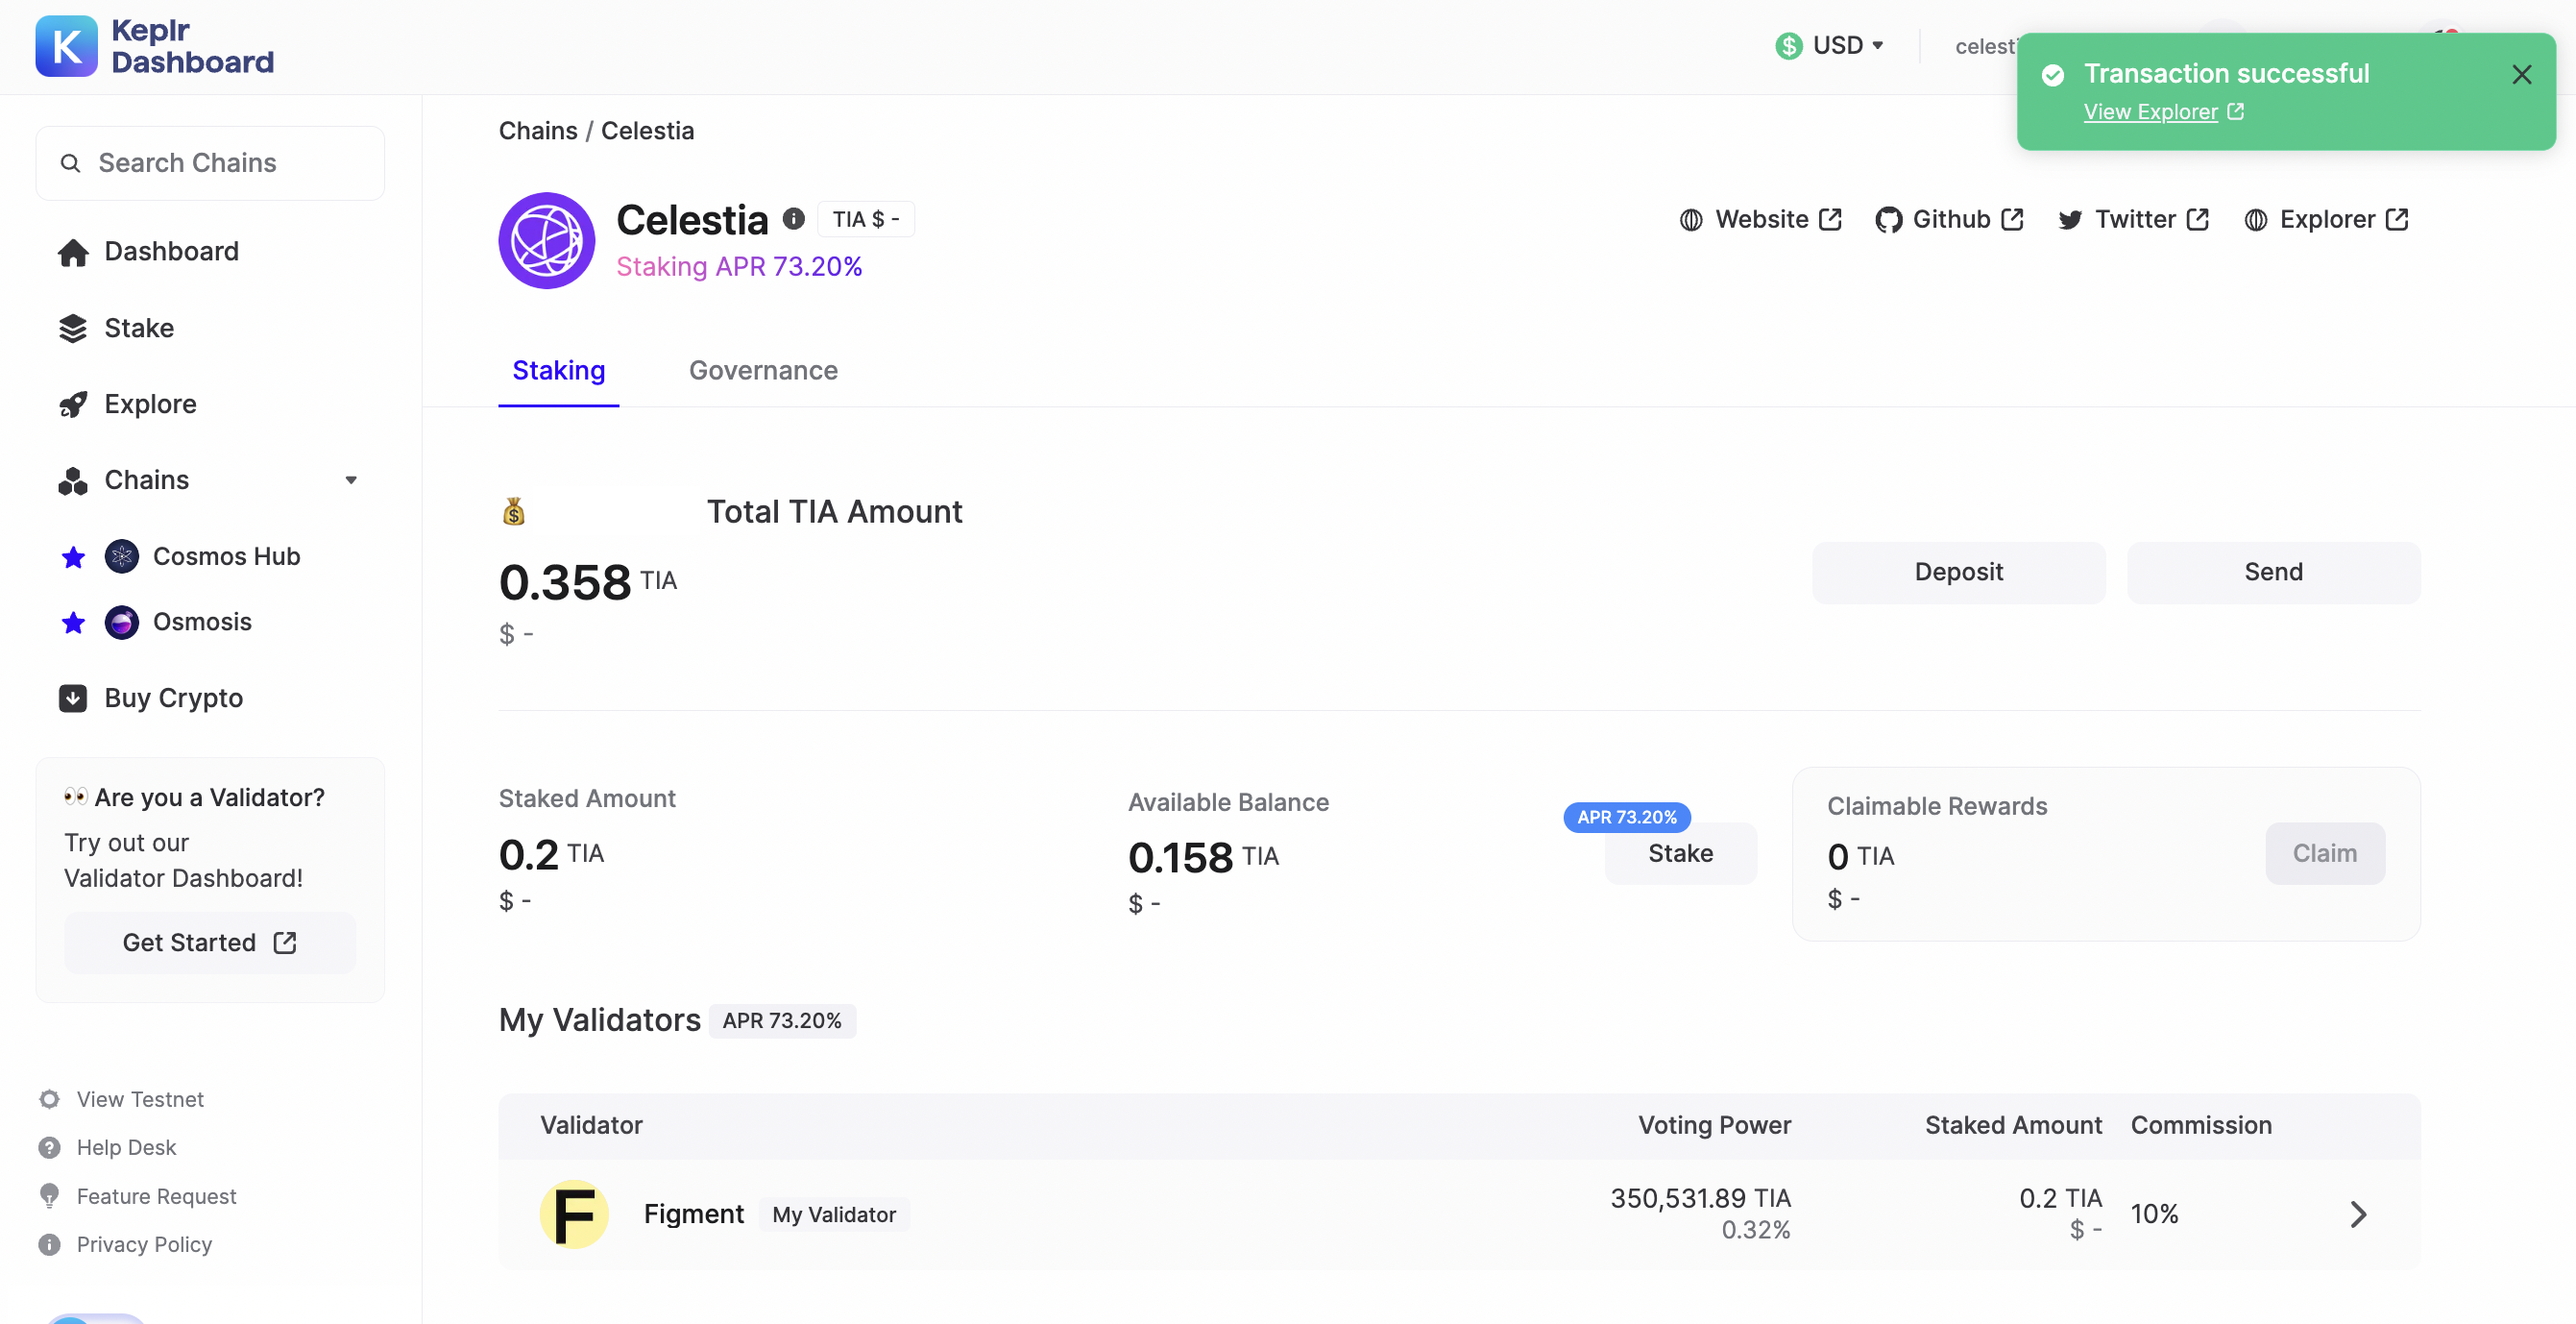Open Celestia Website link
Screen dimensions: 2576x1324
point(1761,220)
